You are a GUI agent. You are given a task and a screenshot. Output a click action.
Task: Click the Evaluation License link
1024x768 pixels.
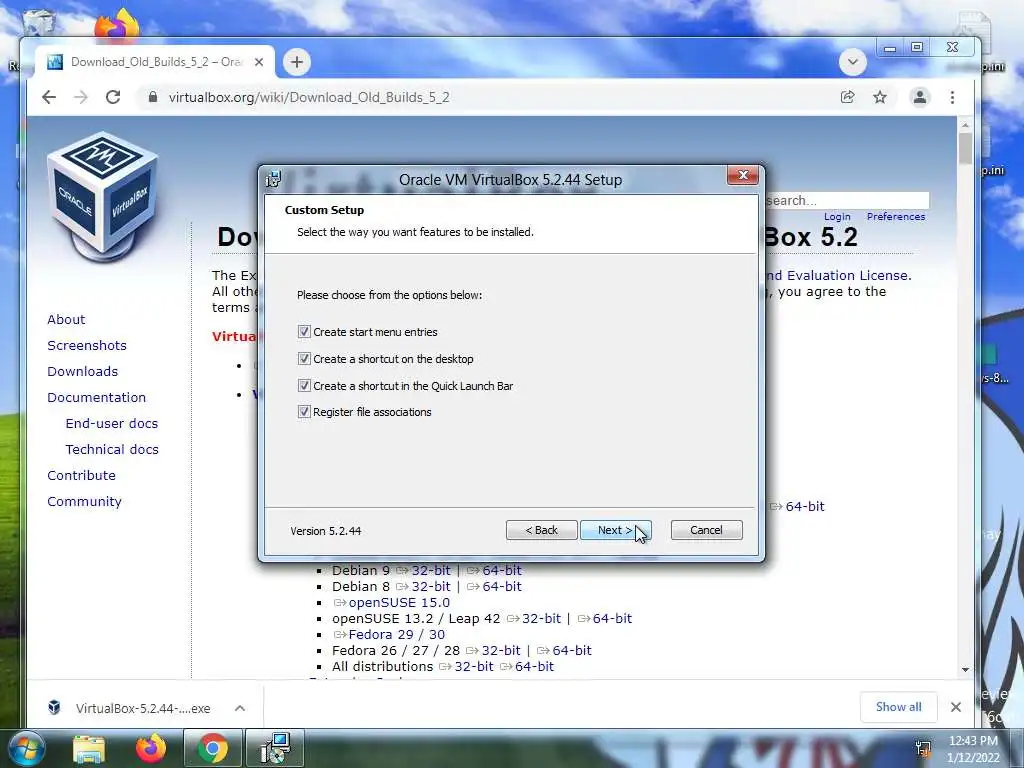coord(838,276)
